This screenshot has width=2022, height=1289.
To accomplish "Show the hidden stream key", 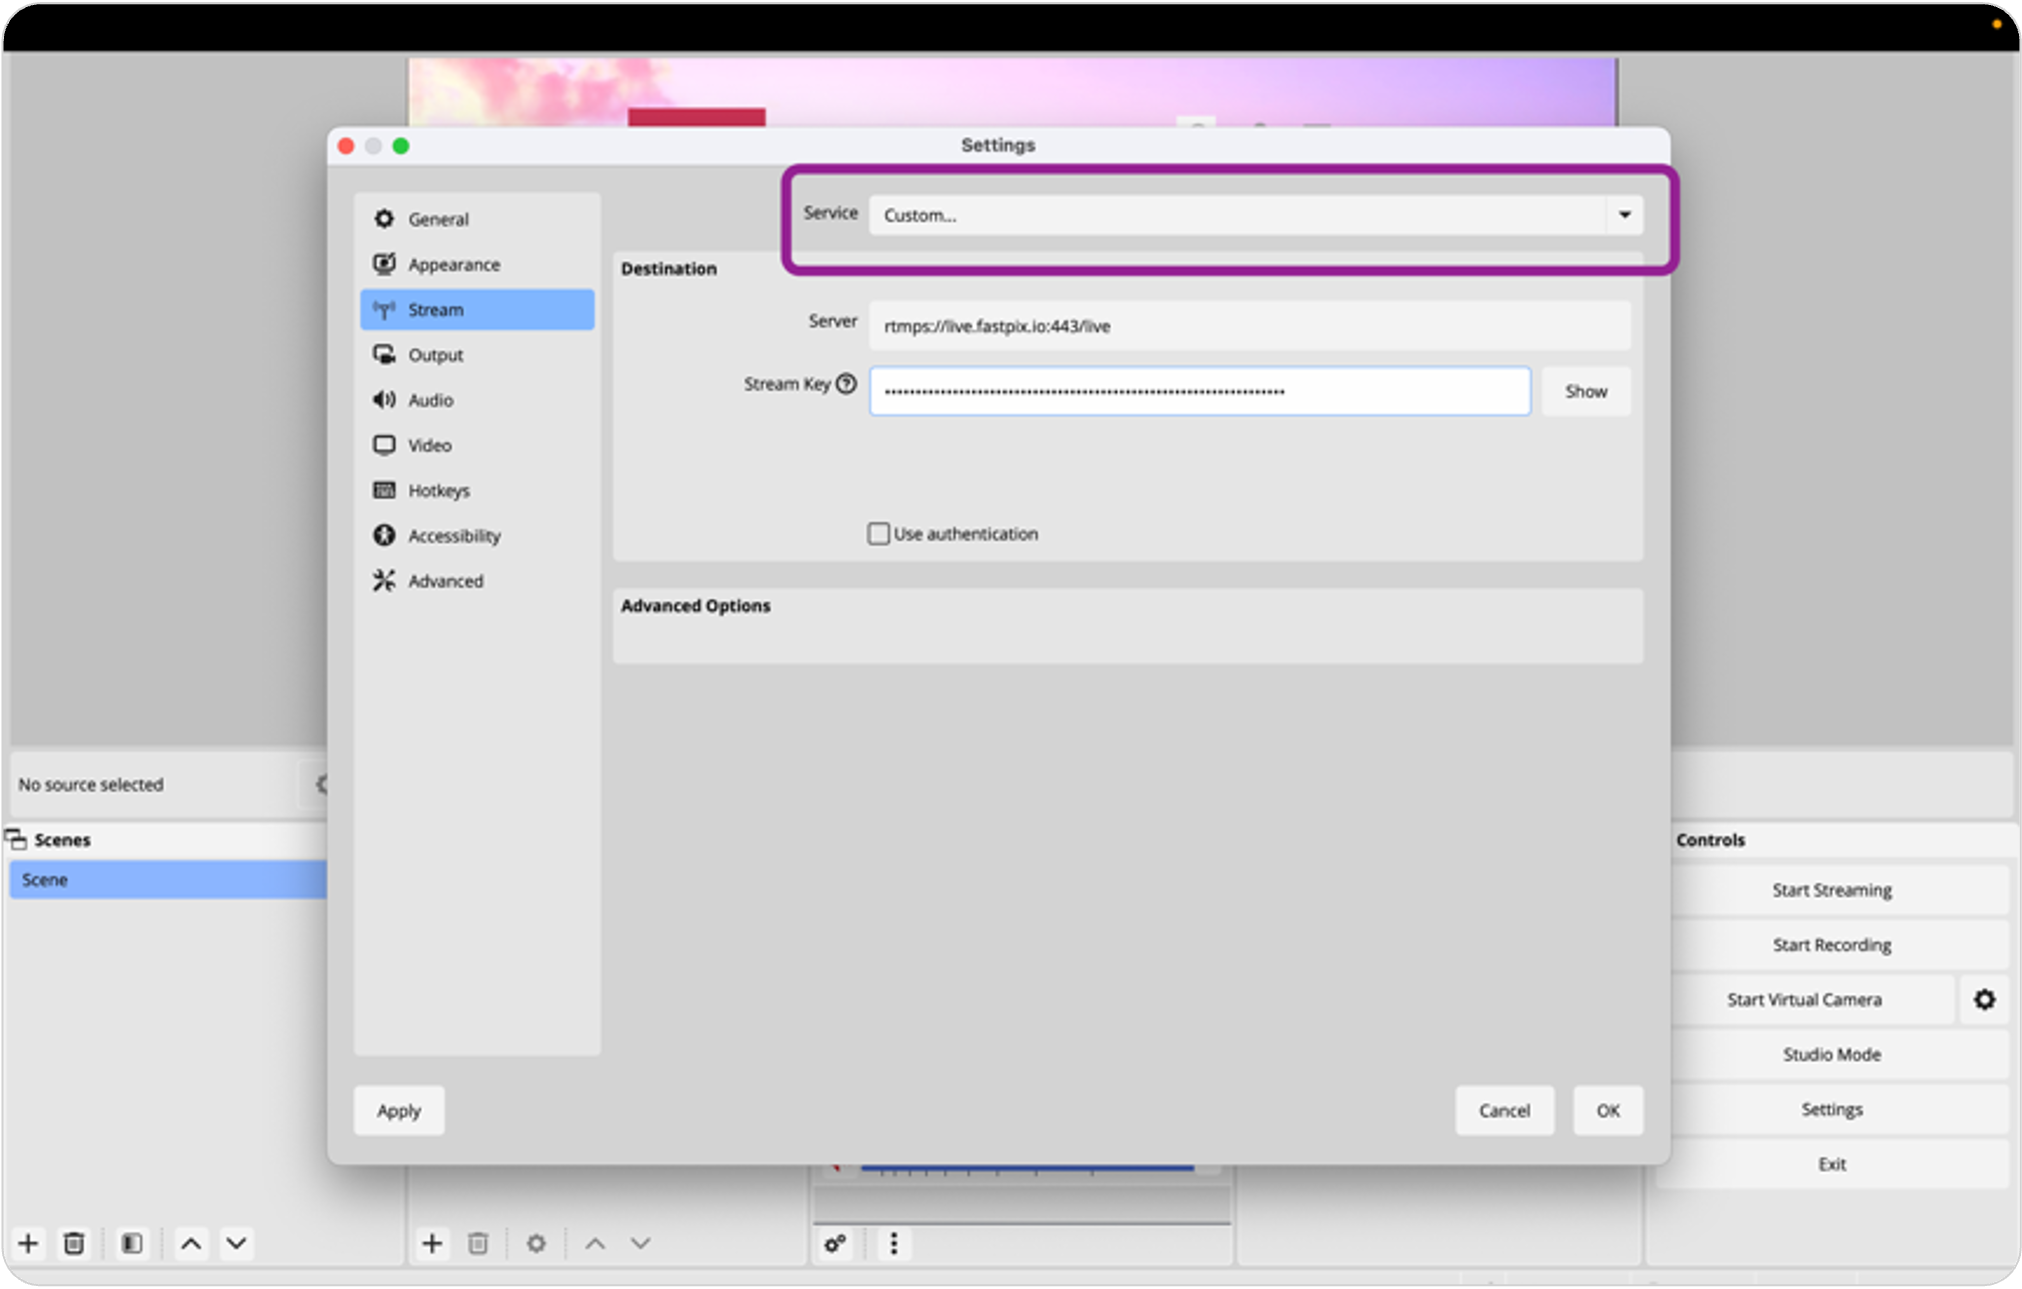I will (x=1585, y=391).
